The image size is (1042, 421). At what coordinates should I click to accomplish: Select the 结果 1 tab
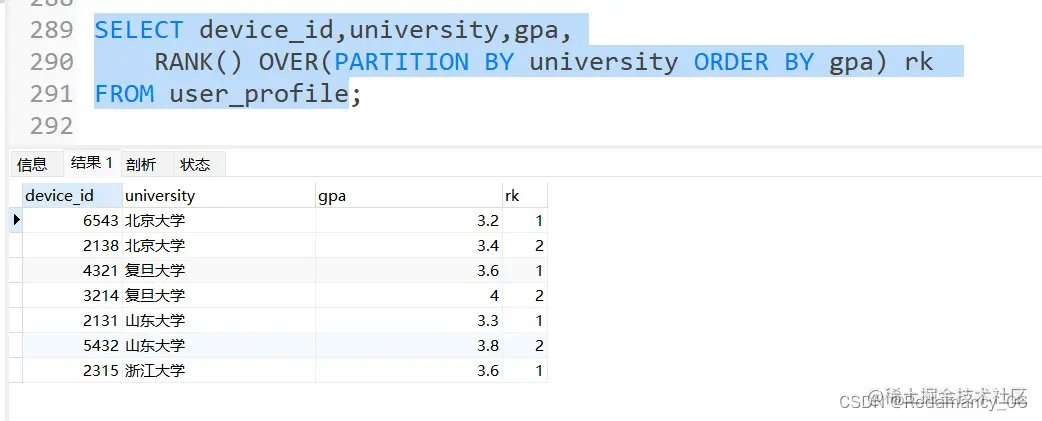(x=92, y=163)
